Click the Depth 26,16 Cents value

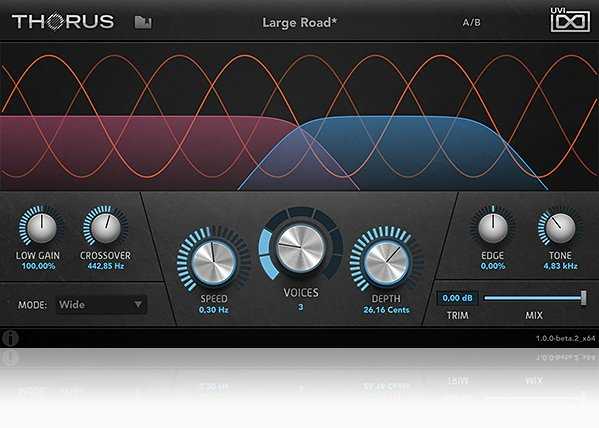pyautogui.click(x=386, y=310)
